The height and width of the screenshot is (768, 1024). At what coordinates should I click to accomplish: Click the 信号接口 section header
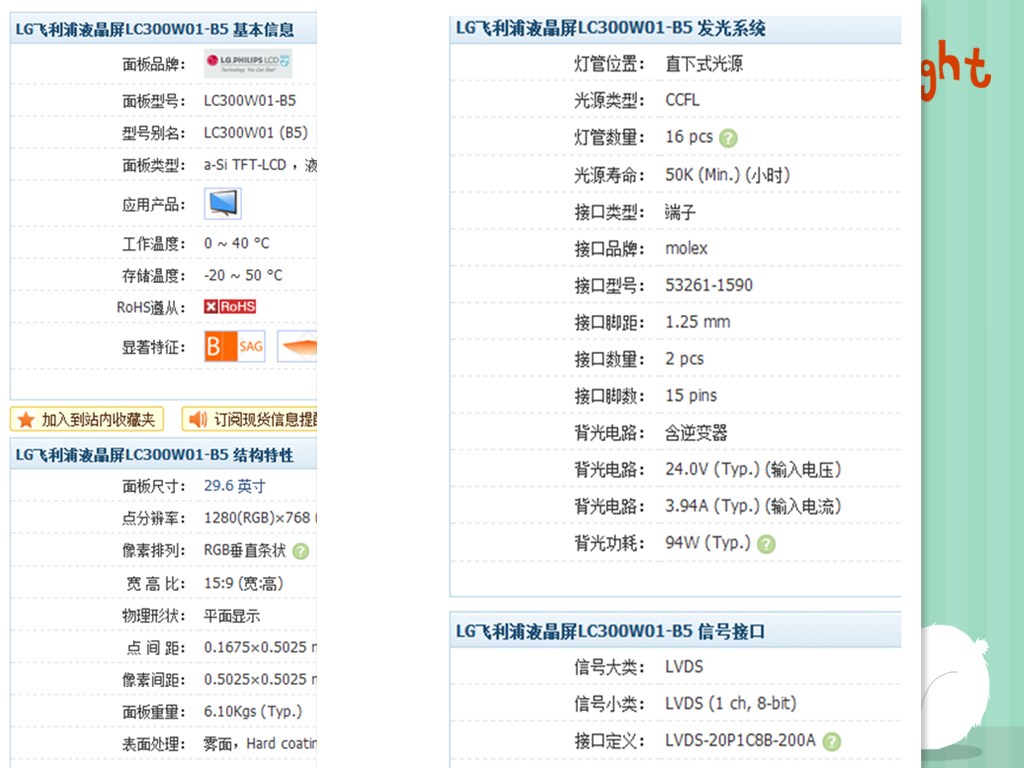pos(610,631)
